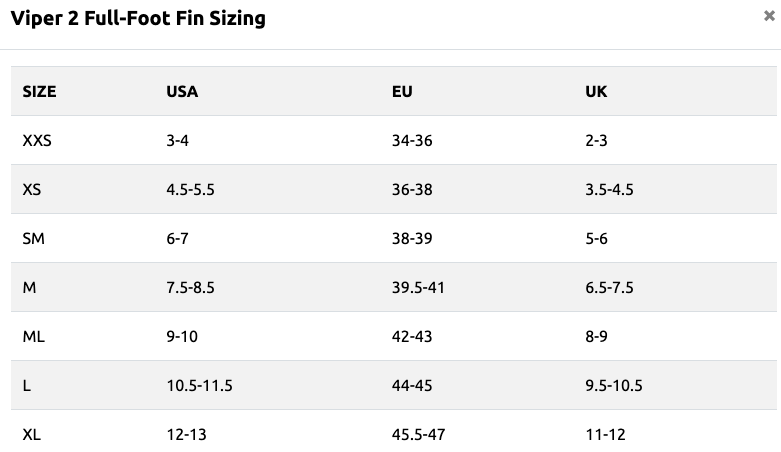Click the USA 7.5-8.5 cell

190,288
